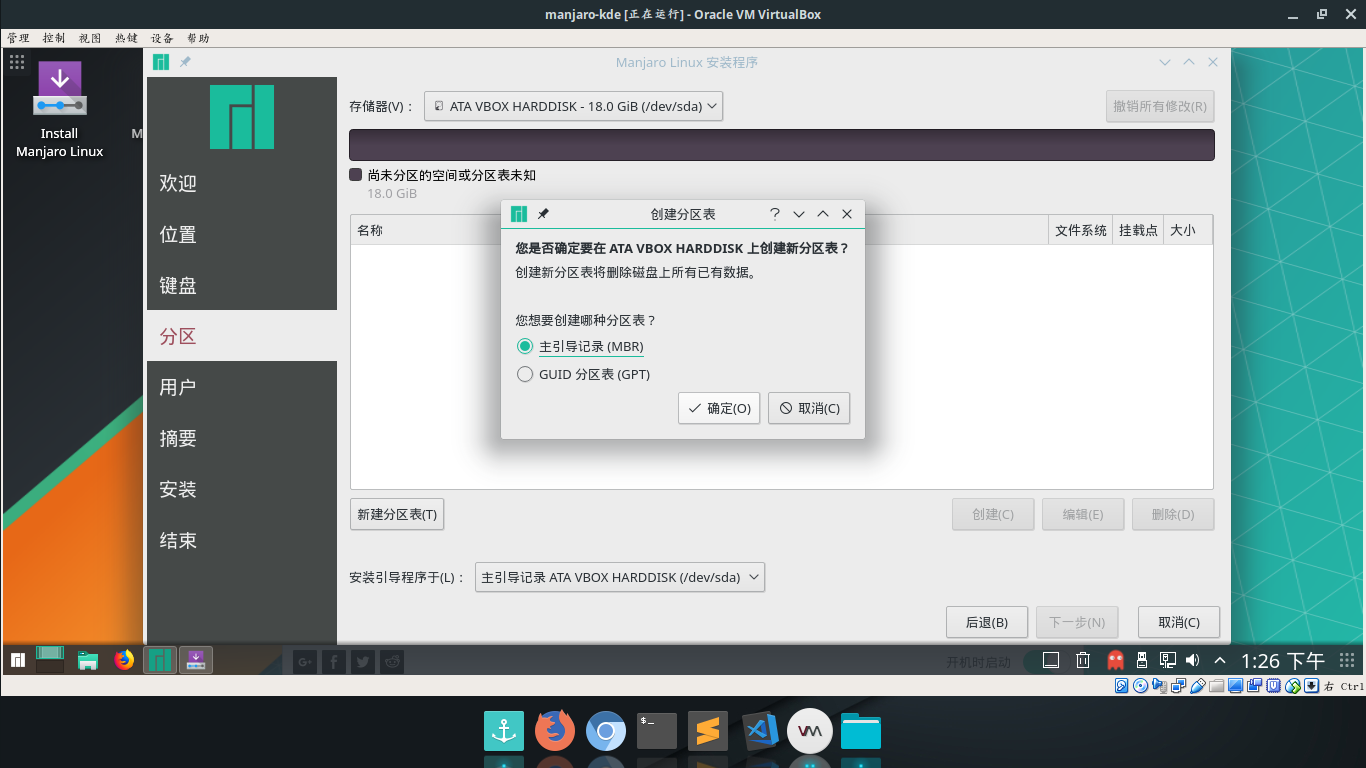Click the installer's bottom 取消(C) button
Screen dimensions: 1366x768
click(x=1179, y=622)
